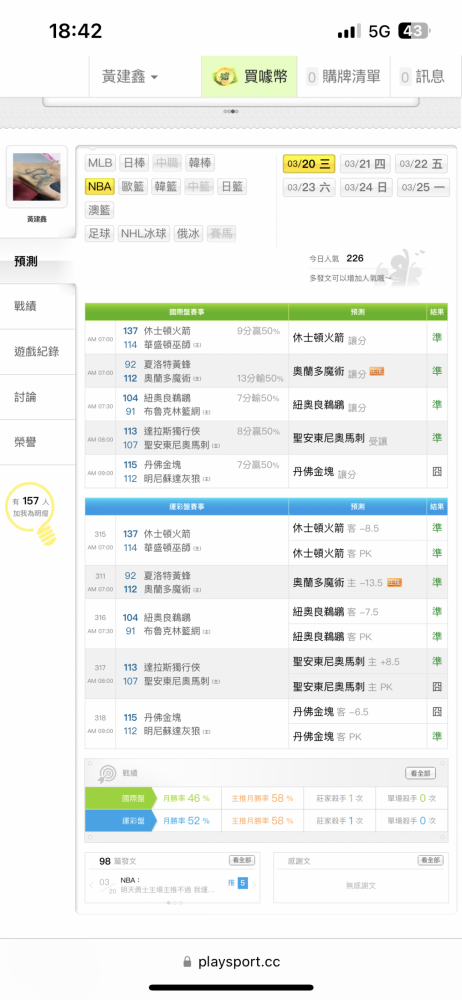Click 看全部 in the 感謝文 box

tap(431, 860)
